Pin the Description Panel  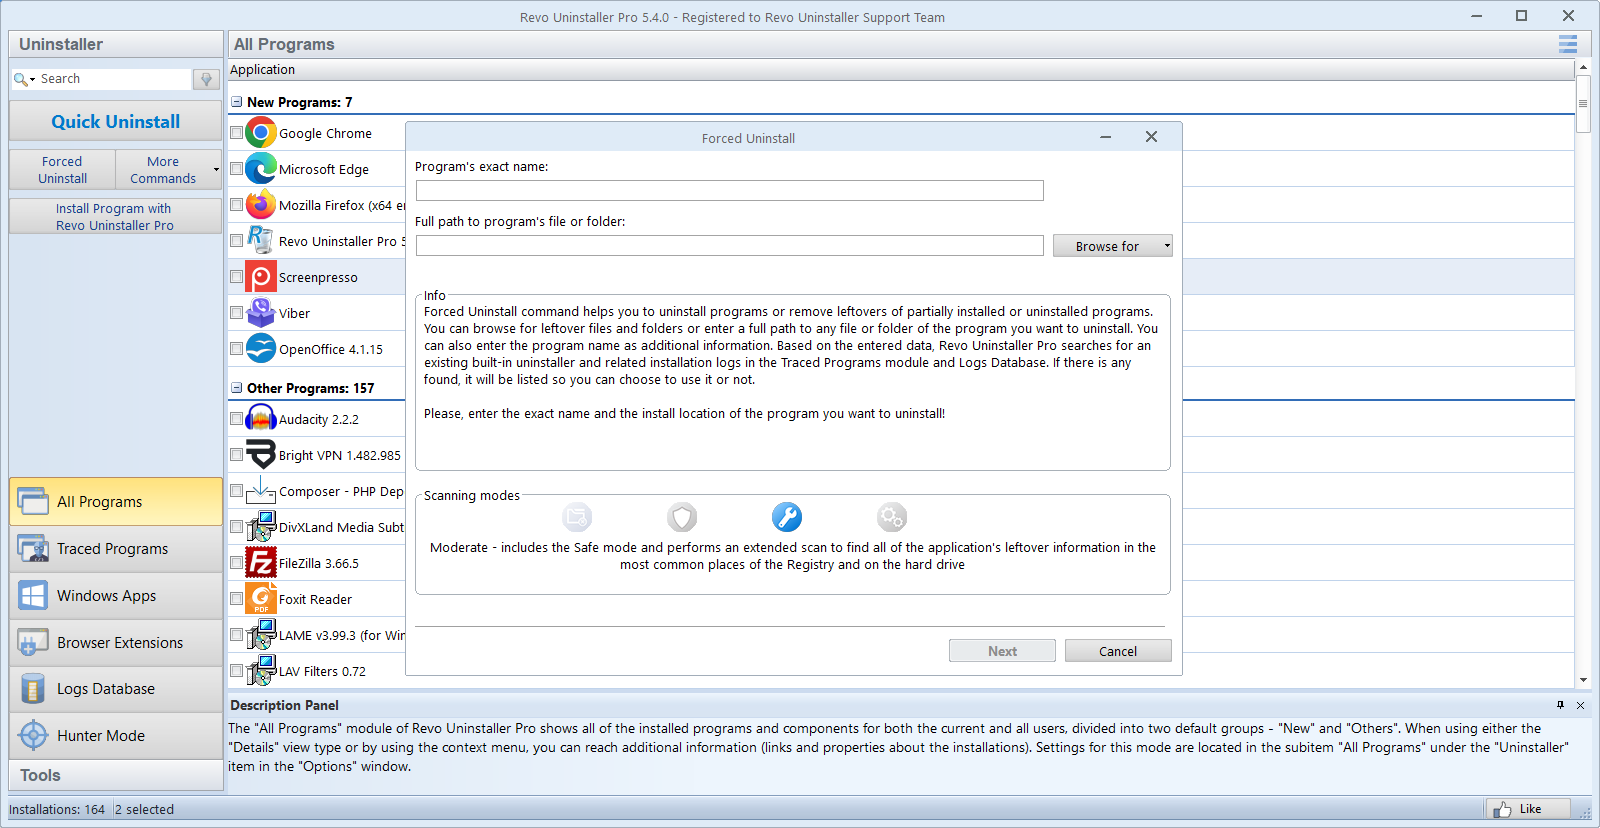1560,705
